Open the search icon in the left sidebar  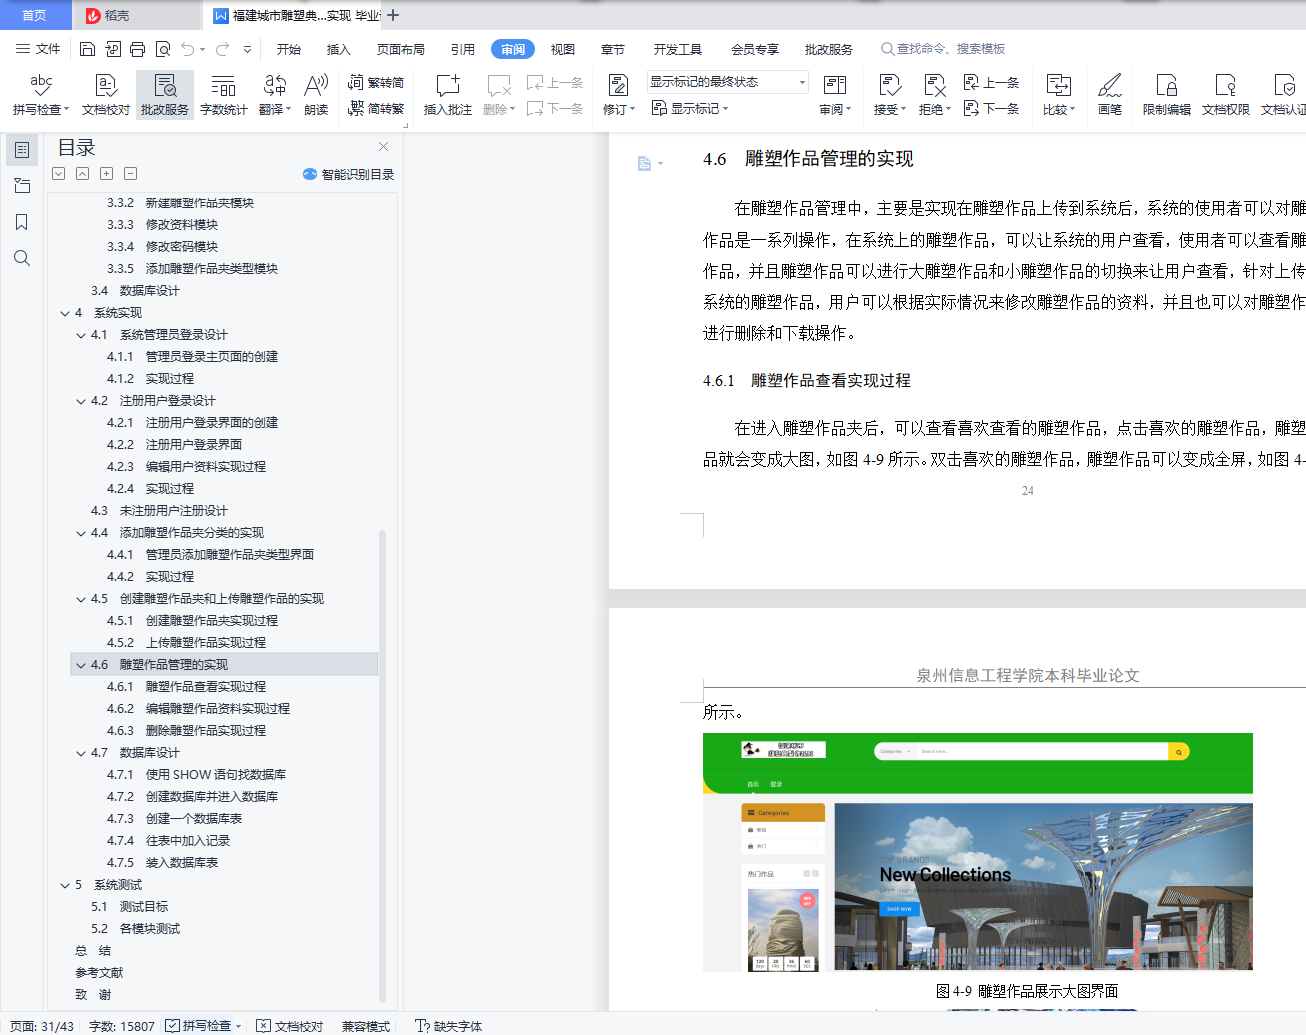pos(22,258)
